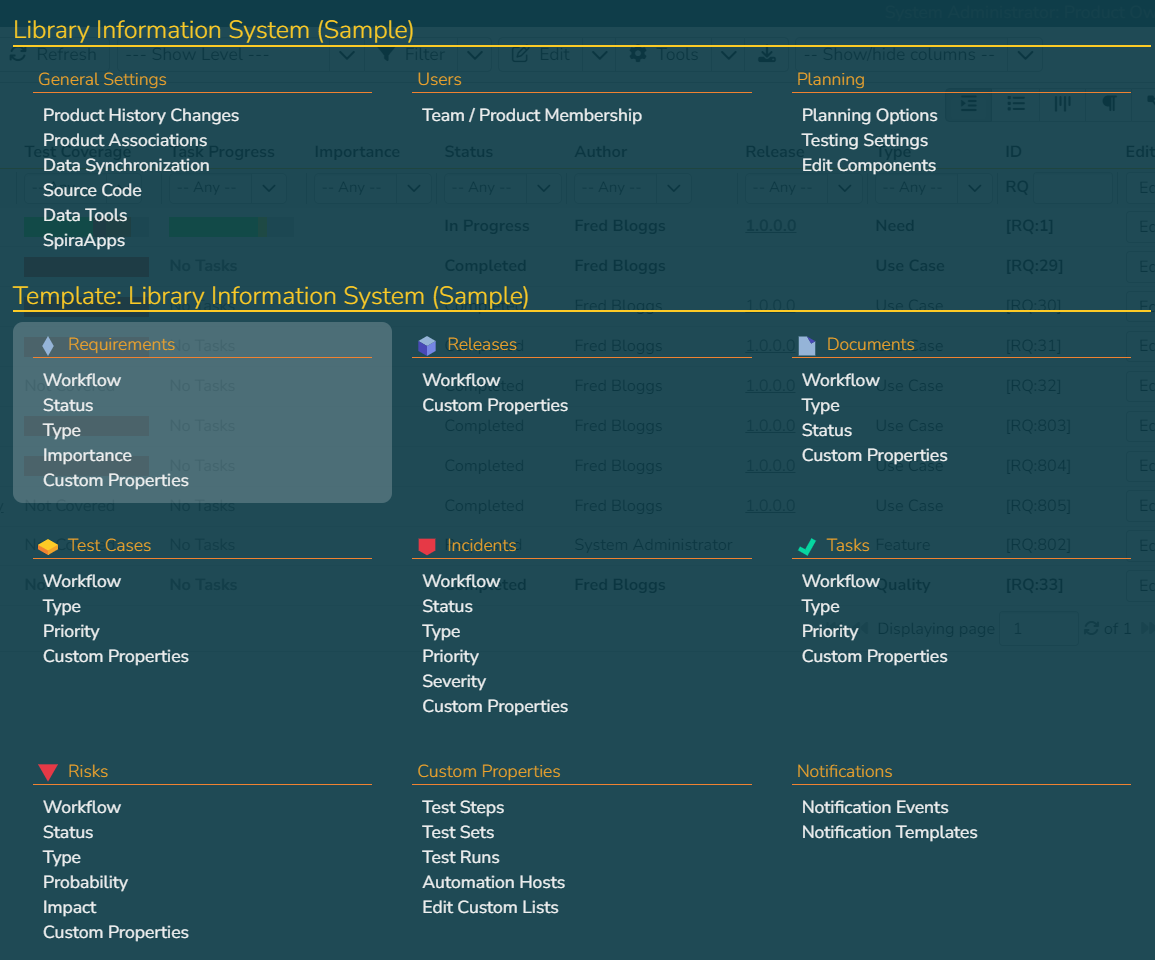
Task: Open Test Steps custom properties
Action: 463,807
